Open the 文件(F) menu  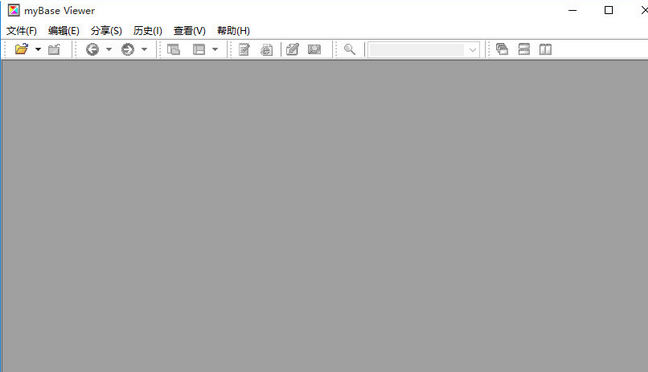click(21, 31)
